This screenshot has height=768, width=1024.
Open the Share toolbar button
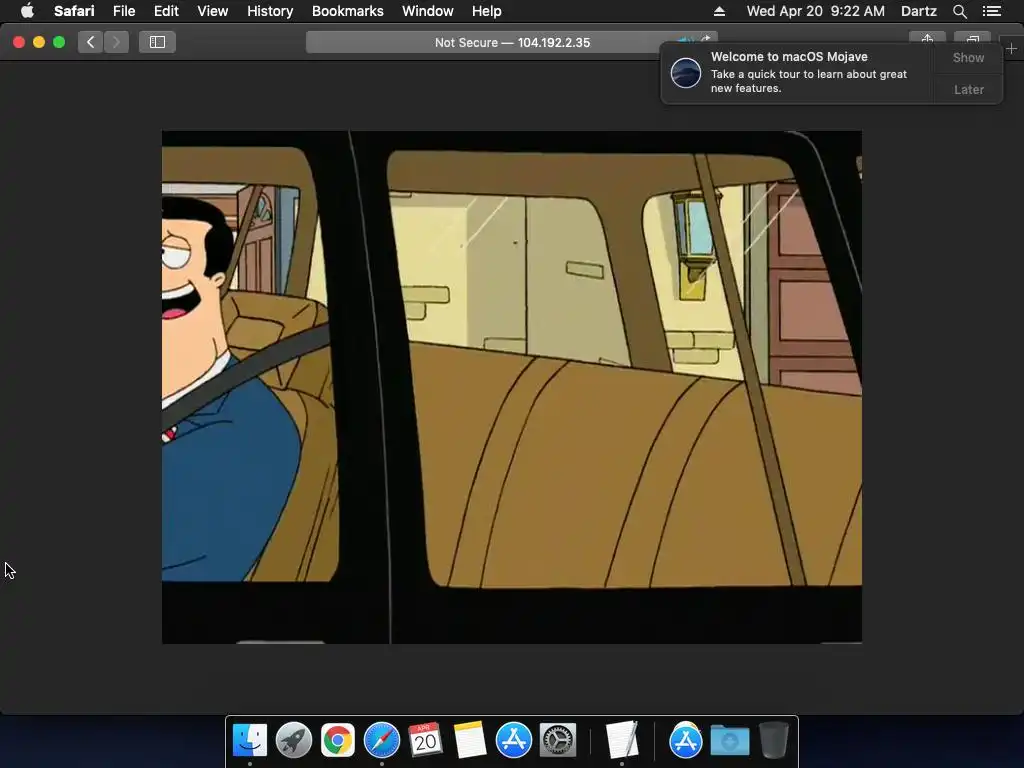(927, 39)
